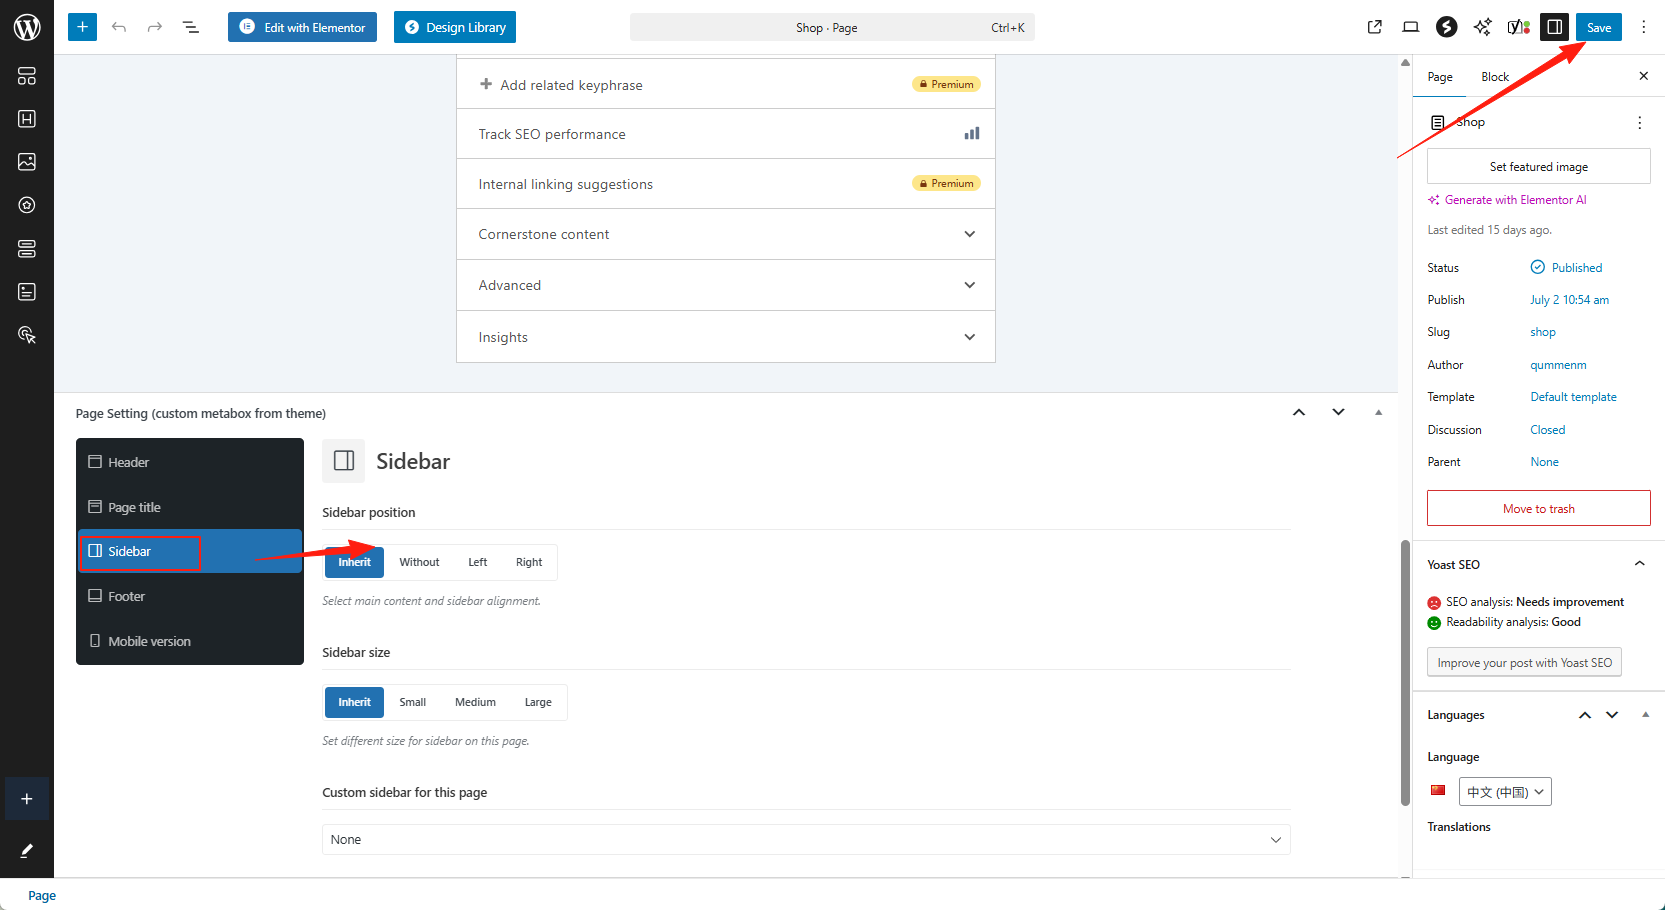1665x910 pixels.
Task: Open the Yoast SEO toolbar icon
Action: (x=1518, y=27)
